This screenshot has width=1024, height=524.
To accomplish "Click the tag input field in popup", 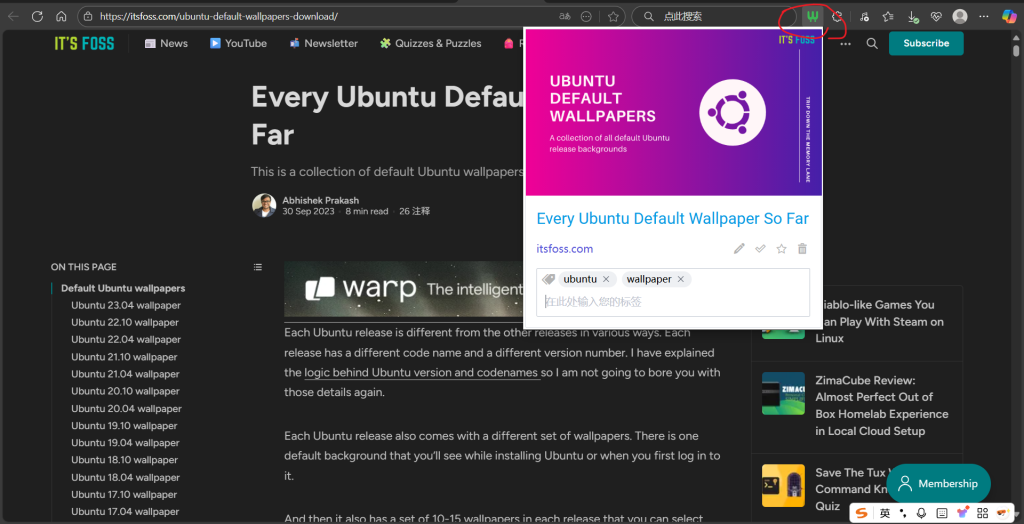I will point(672,301).
